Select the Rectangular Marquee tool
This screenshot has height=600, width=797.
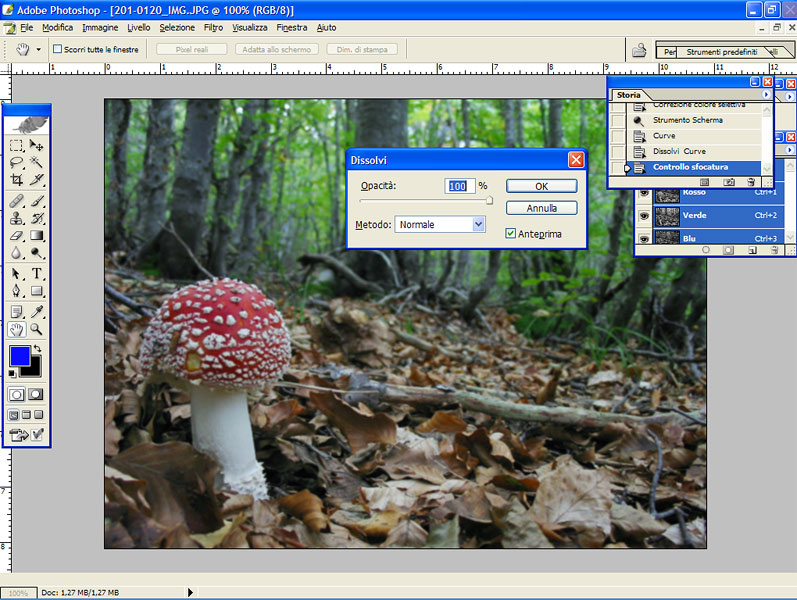pyautogui.click(x=16, y=145)
